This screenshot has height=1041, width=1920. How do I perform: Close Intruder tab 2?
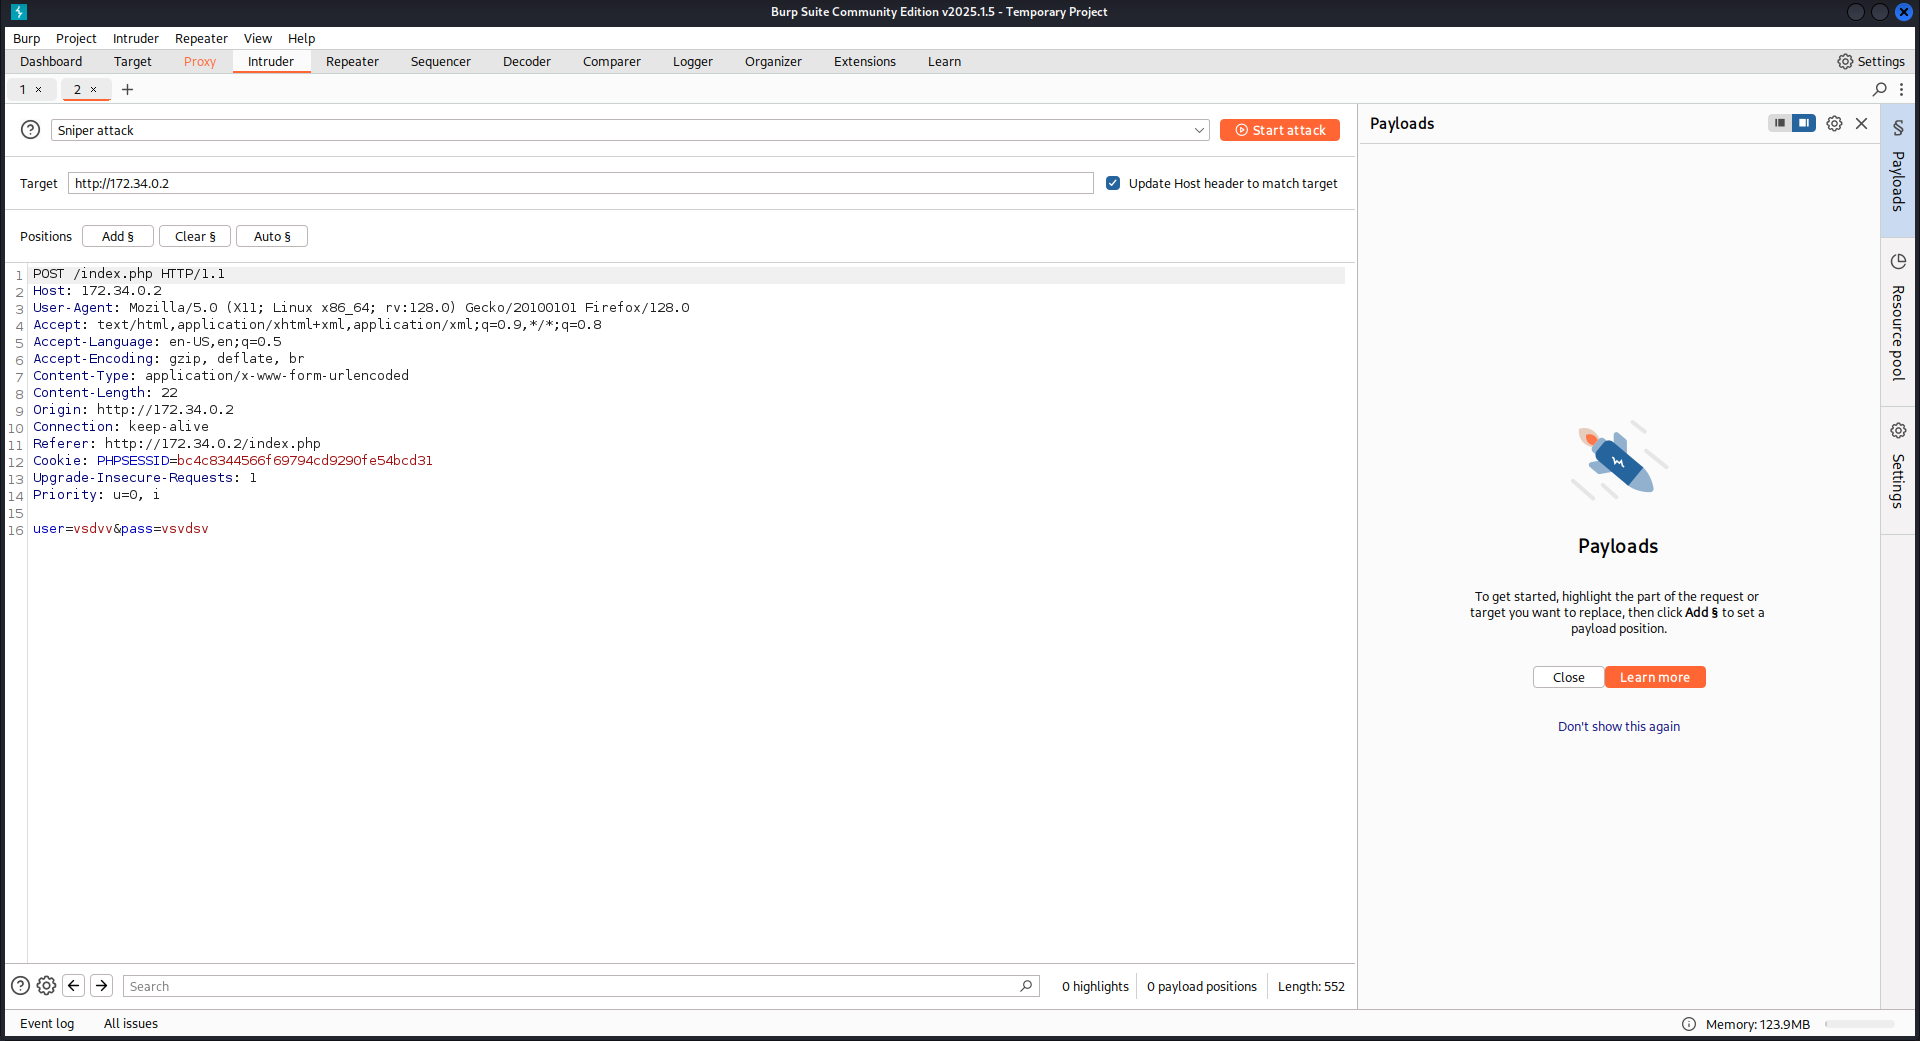[x=94, y=90]
